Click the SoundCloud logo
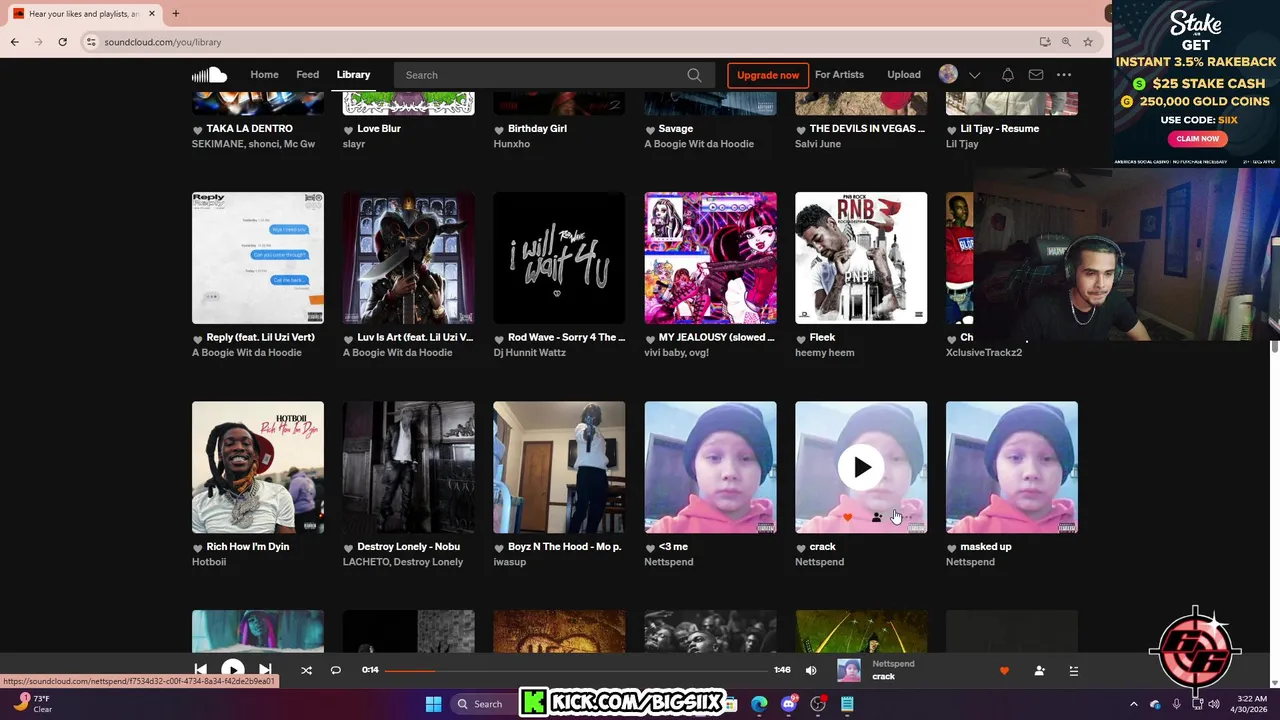 pos(209,75)
